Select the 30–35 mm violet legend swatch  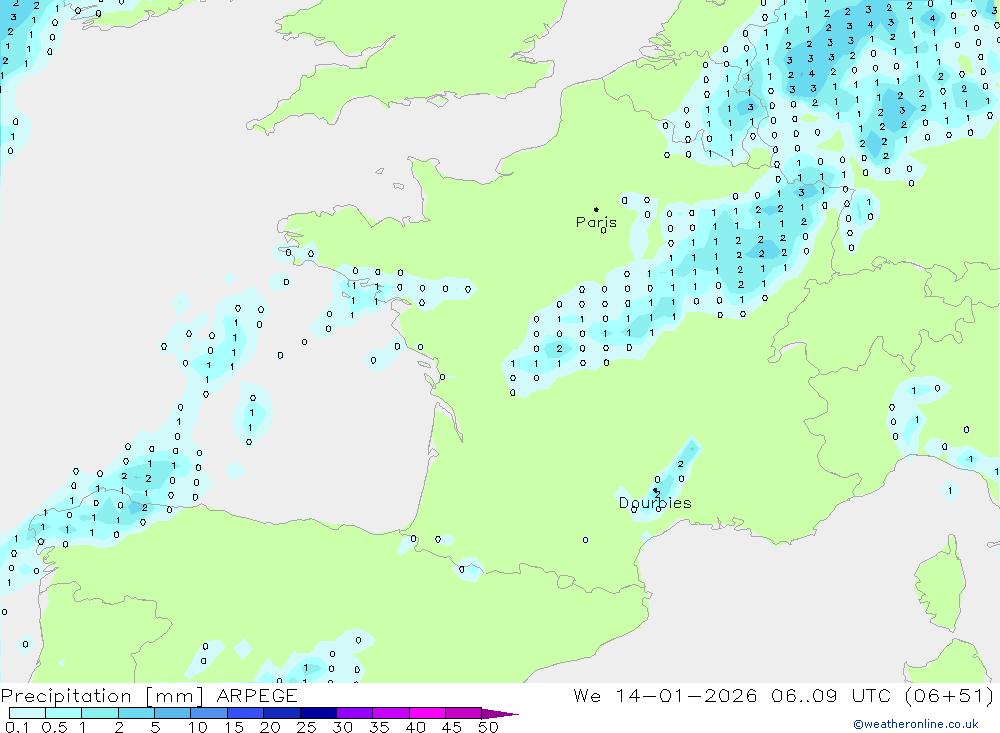point(355,713)
